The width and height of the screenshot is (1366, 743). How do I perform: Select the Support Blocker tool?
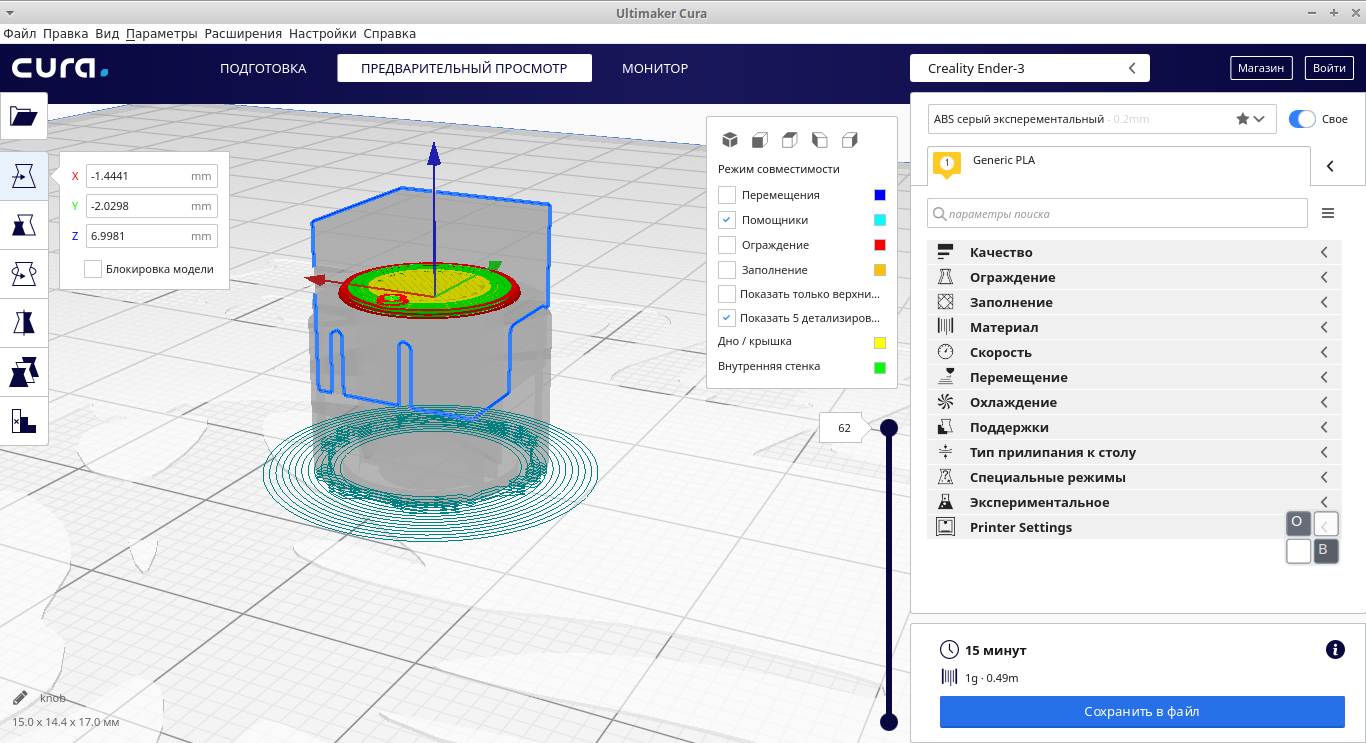pyautogui.click(x=24, y=420)
